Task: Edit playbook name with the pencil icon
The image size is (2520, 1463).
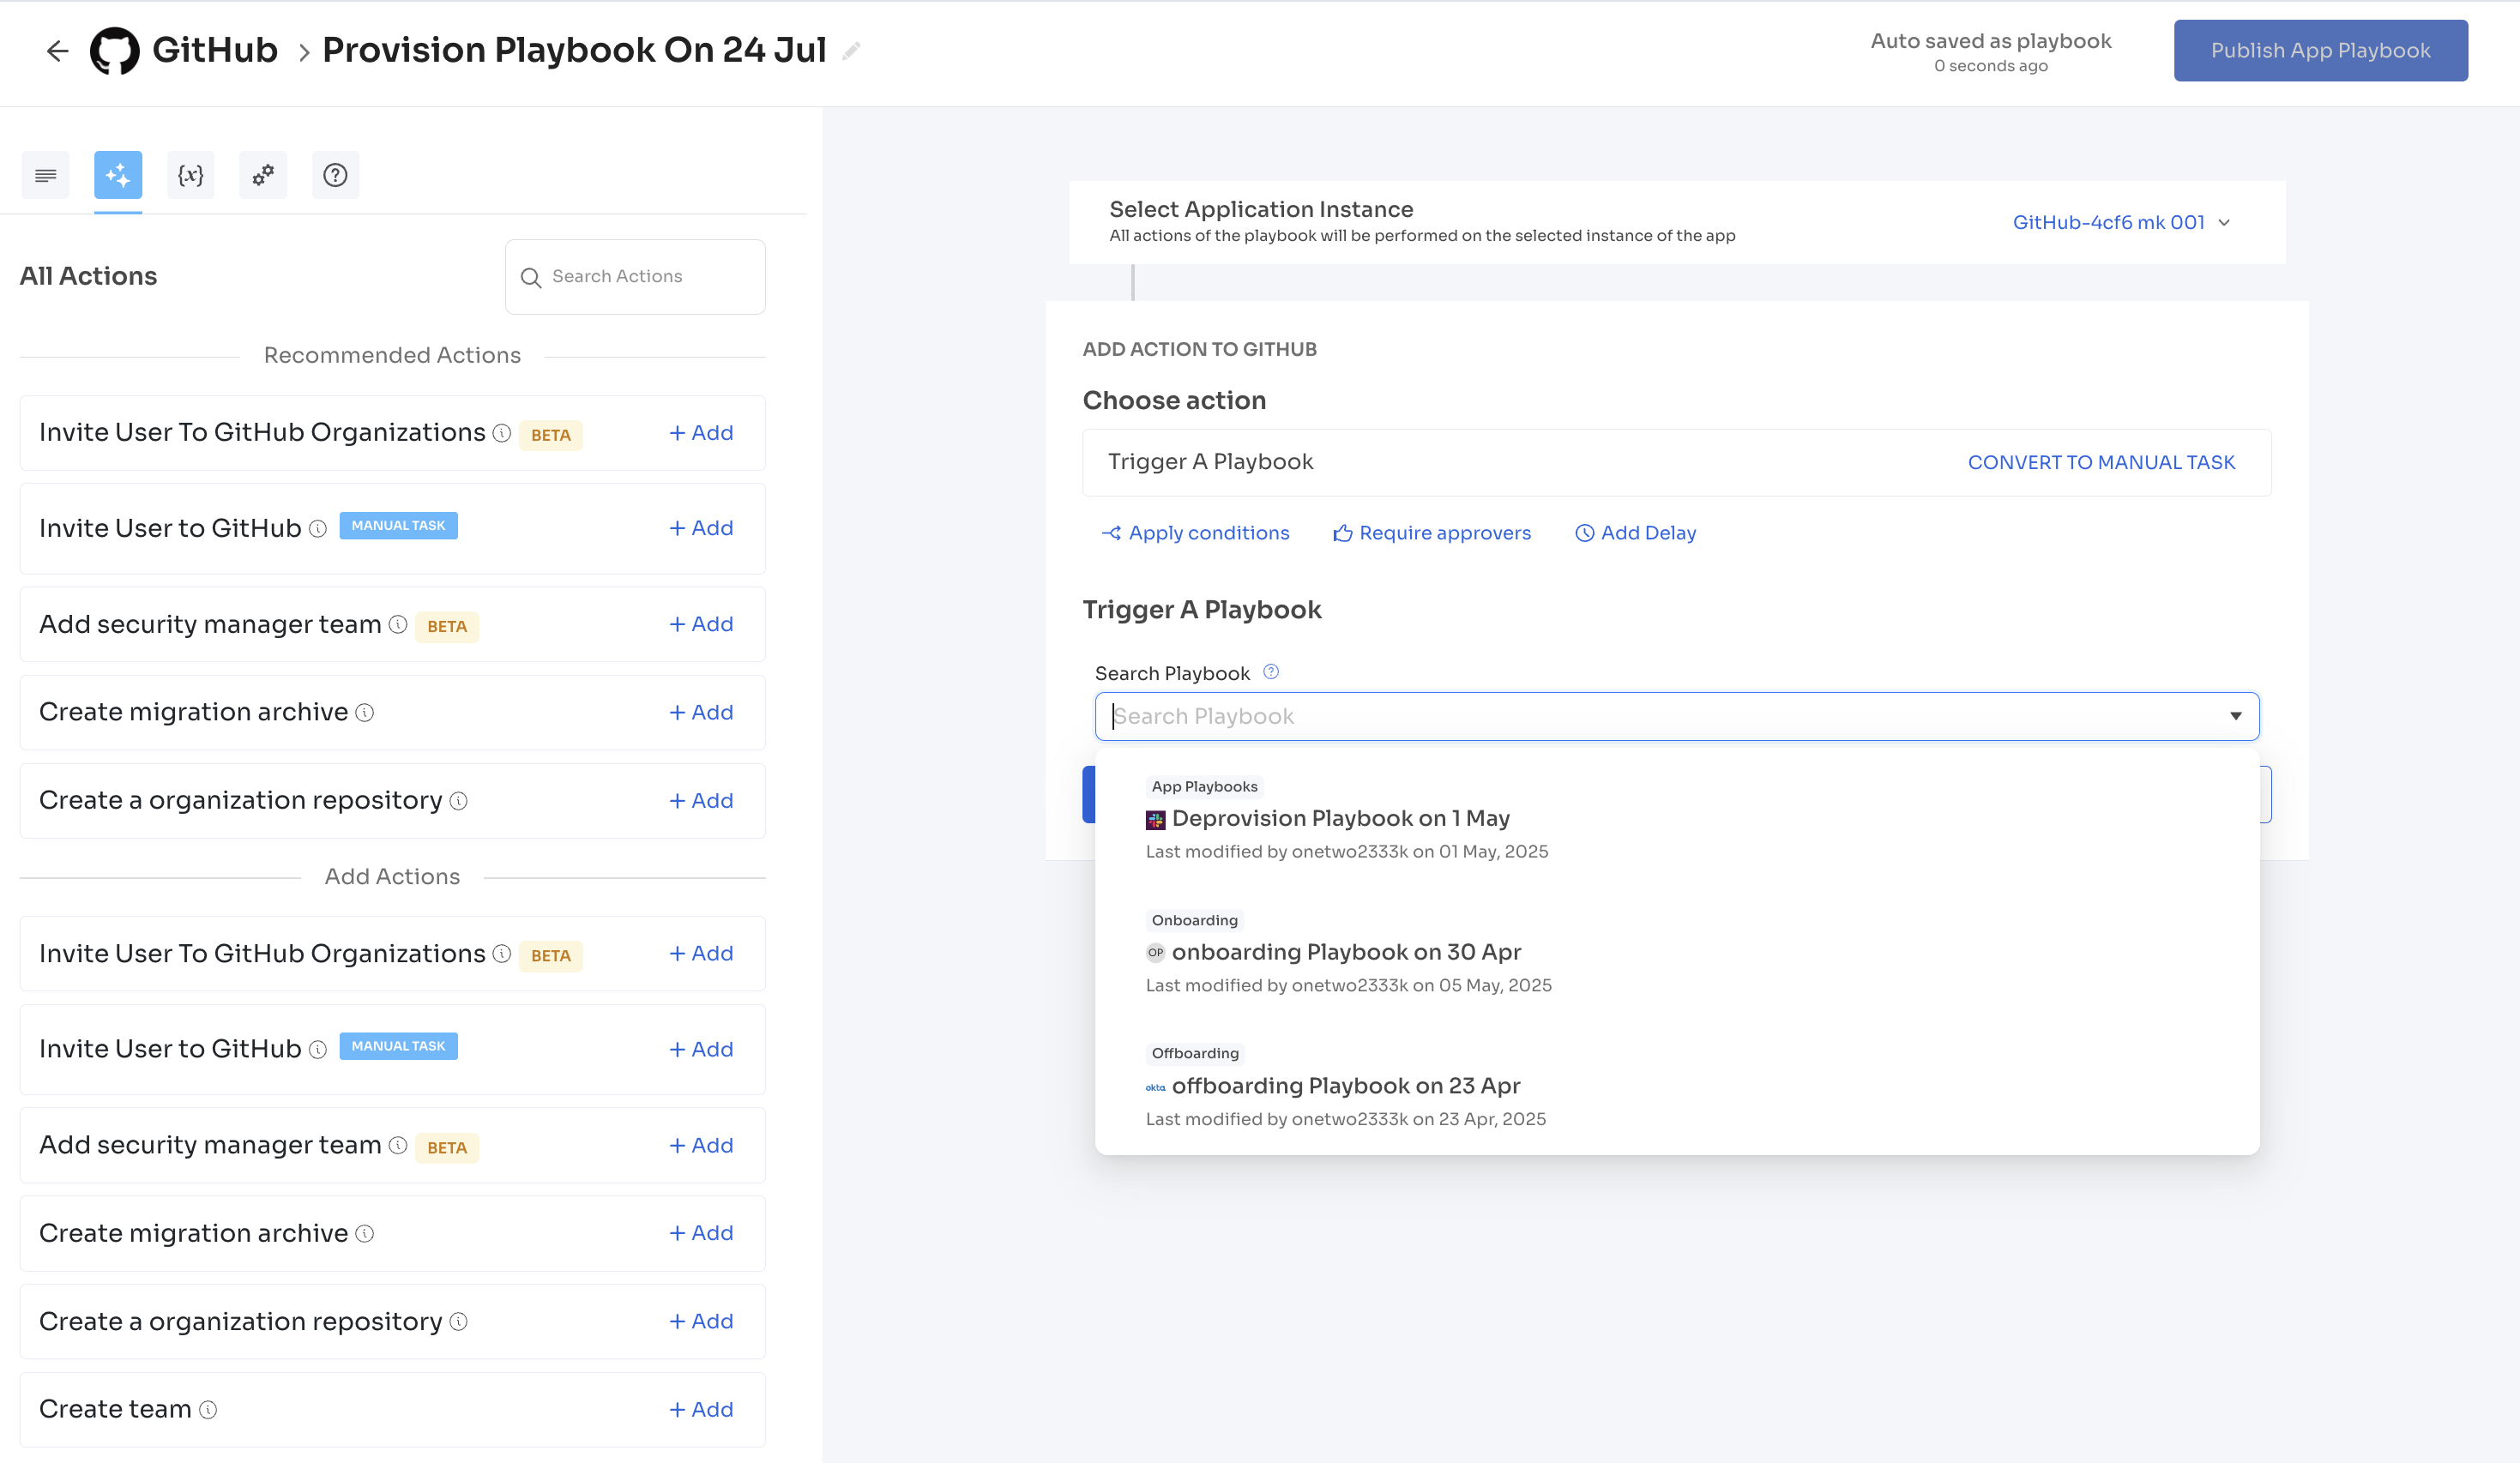Action: coord(851,51)
